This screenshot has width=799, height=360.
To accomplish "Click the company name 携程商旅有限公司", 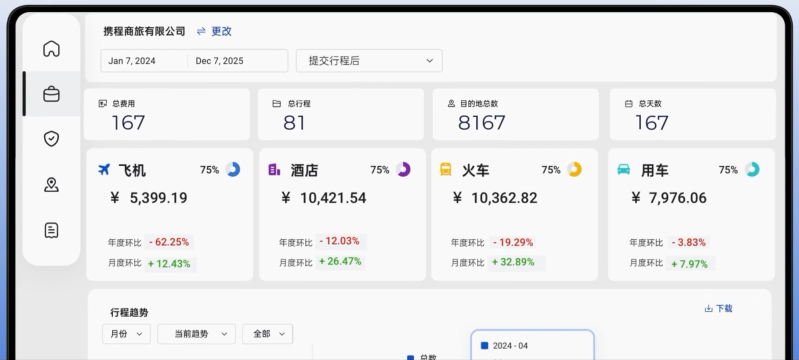I will click(144, 31).
